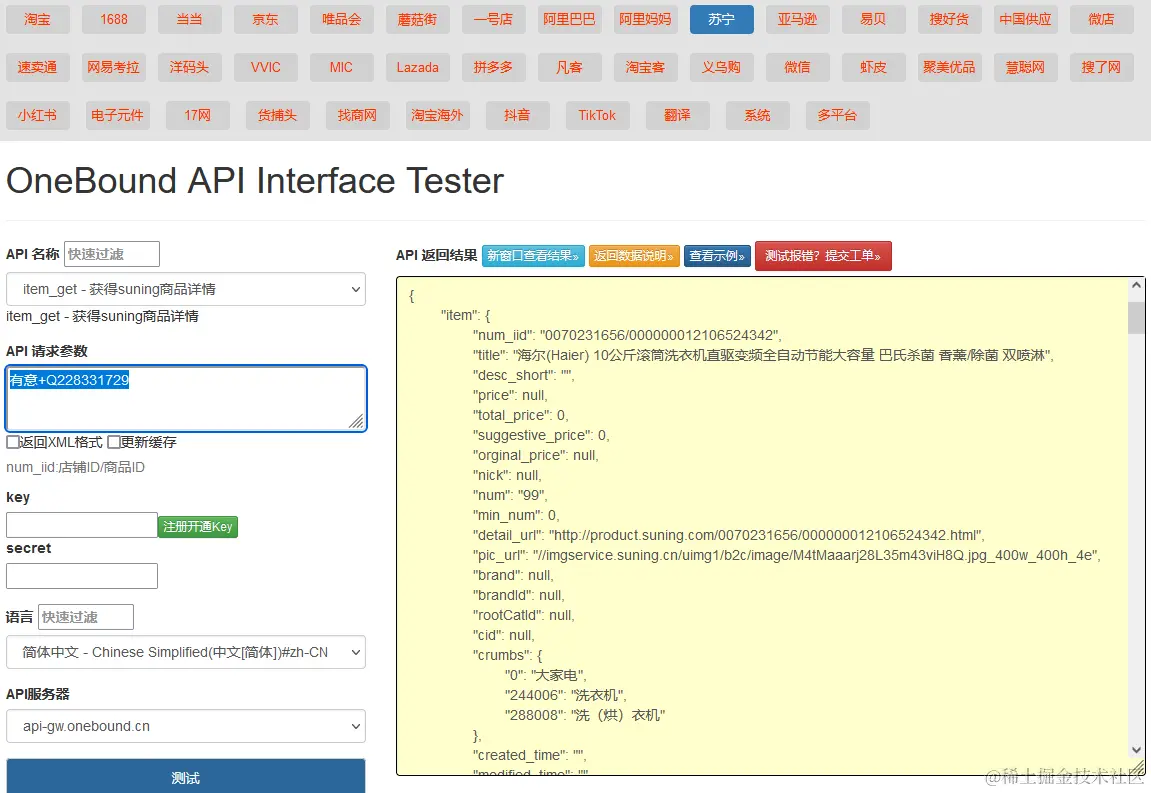
Task: Open the 货捕头 tab
Action: 277,115
